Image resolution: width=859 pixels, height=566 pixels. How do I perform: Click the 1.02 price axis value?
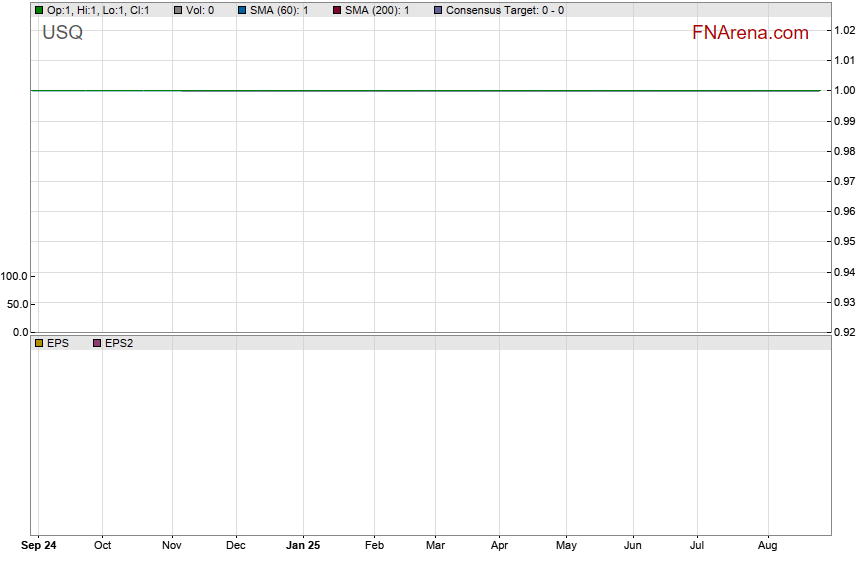[843, 30]
